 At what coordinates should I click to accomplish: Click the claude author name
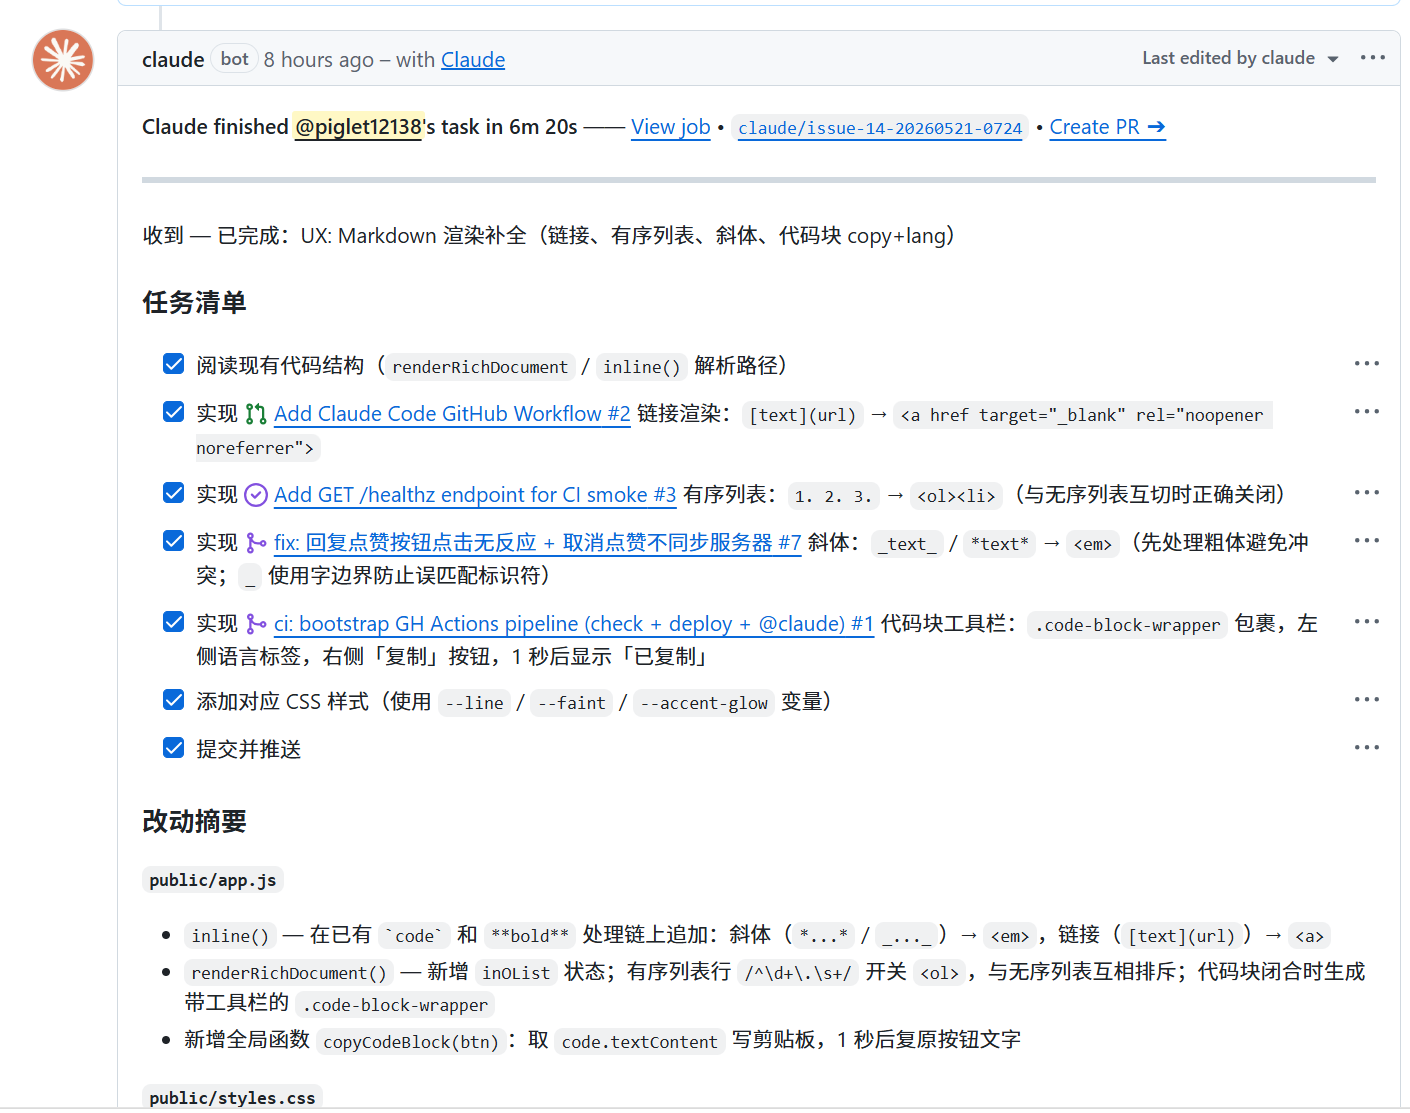173,60
